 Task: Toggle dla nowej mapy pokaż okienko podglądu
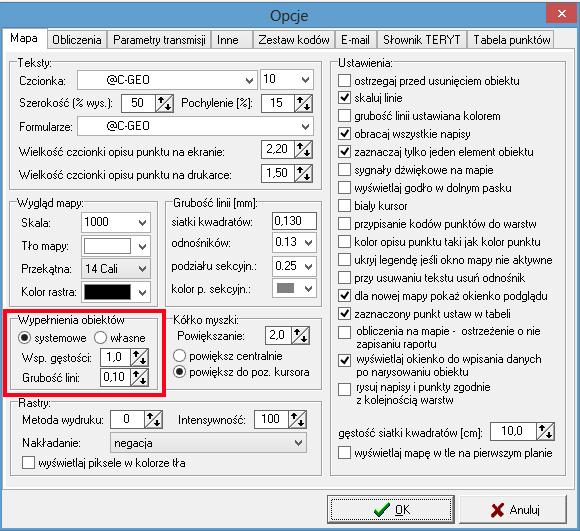[x=344, y=295]
